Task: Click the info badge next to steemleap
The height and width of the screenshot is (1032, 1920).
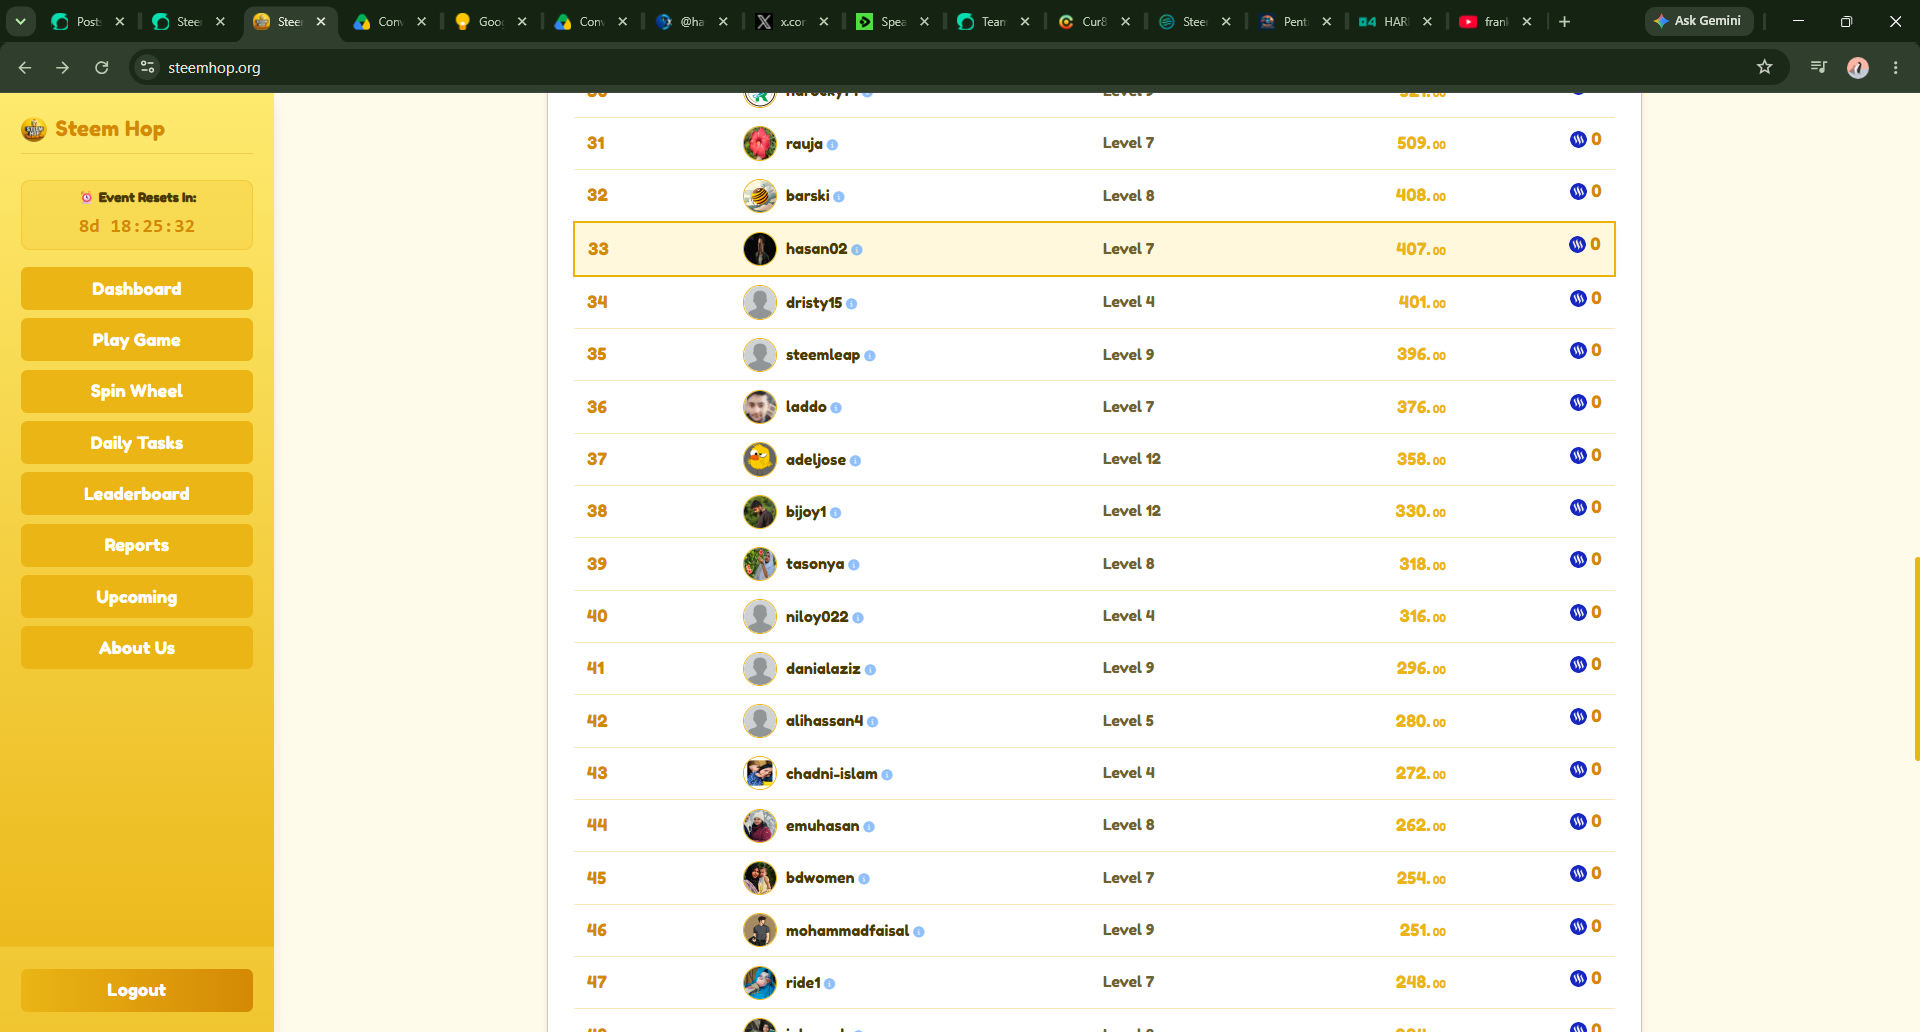Action: pyautogui.click(x=870, y=356)
